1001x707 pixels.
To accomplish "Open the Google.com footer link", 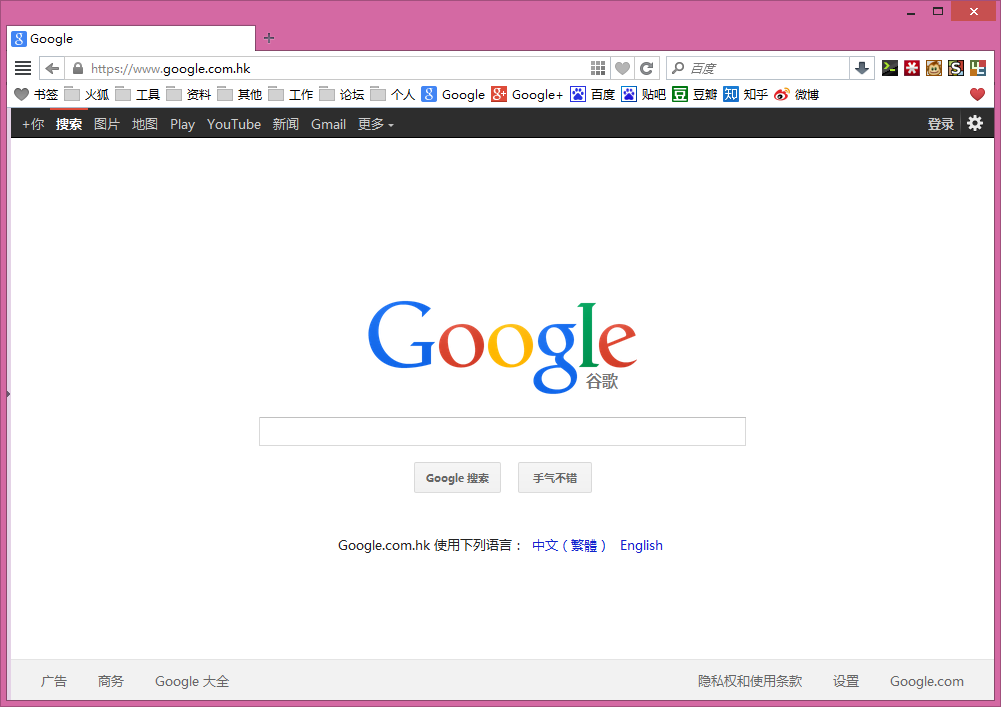I will point(927,681).
